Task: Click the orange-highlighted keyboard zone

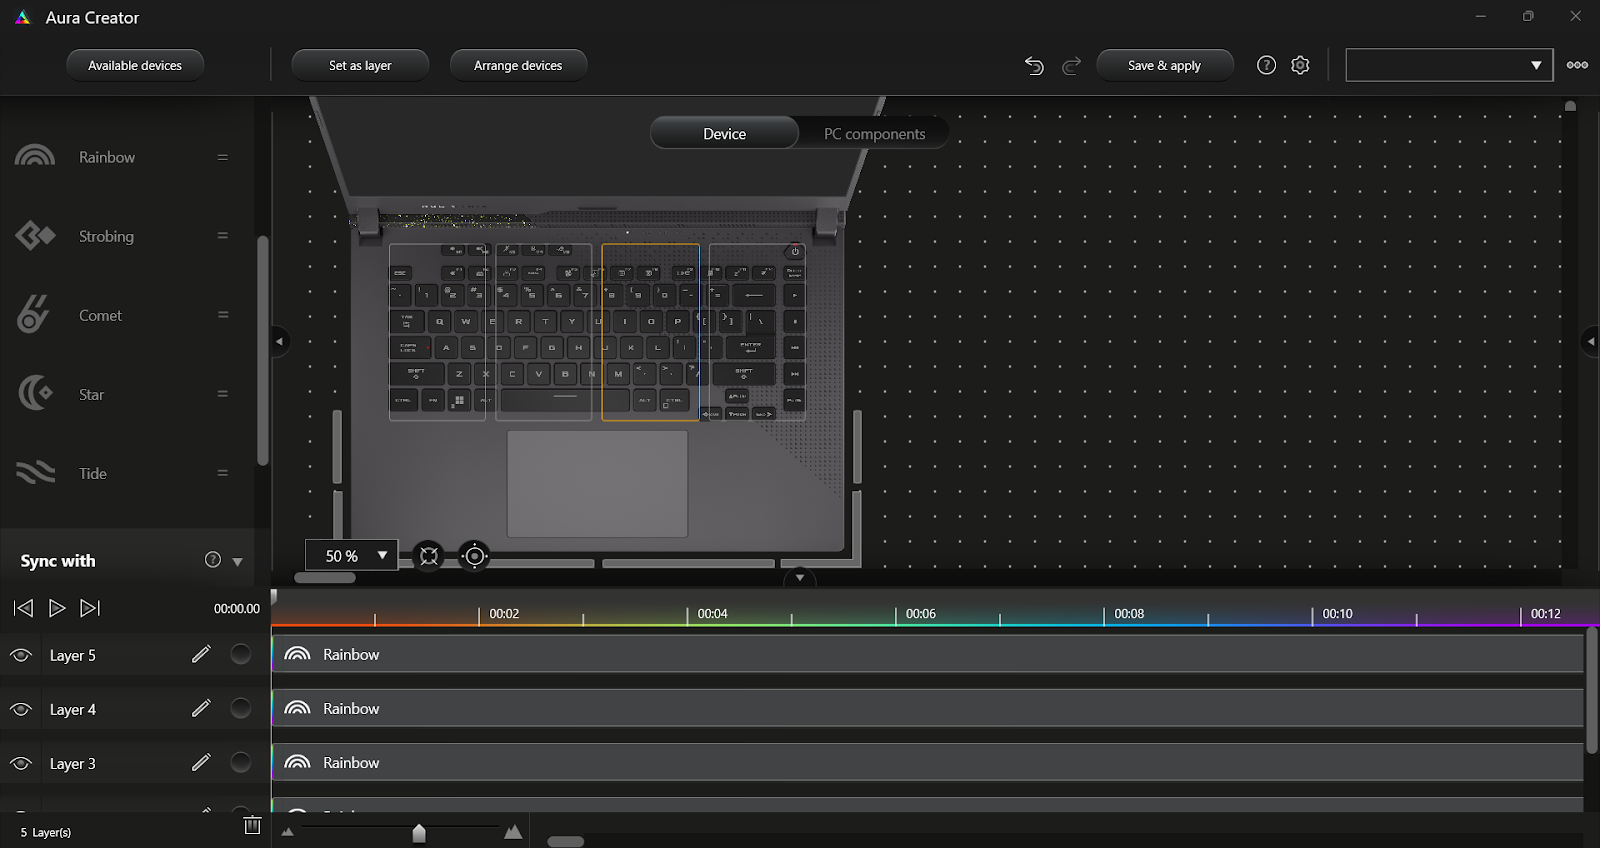Action: point(650,332)
